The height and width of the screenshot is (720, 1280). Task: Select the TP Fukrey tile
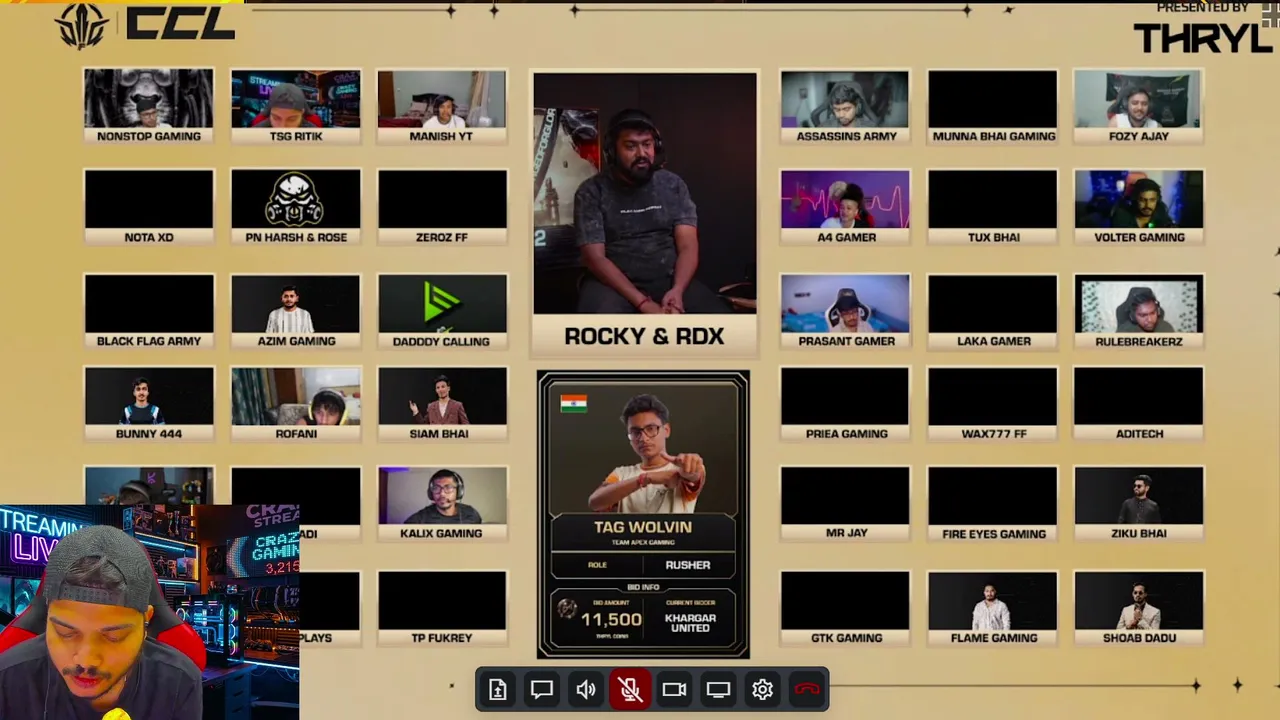[x=442, y=608]
